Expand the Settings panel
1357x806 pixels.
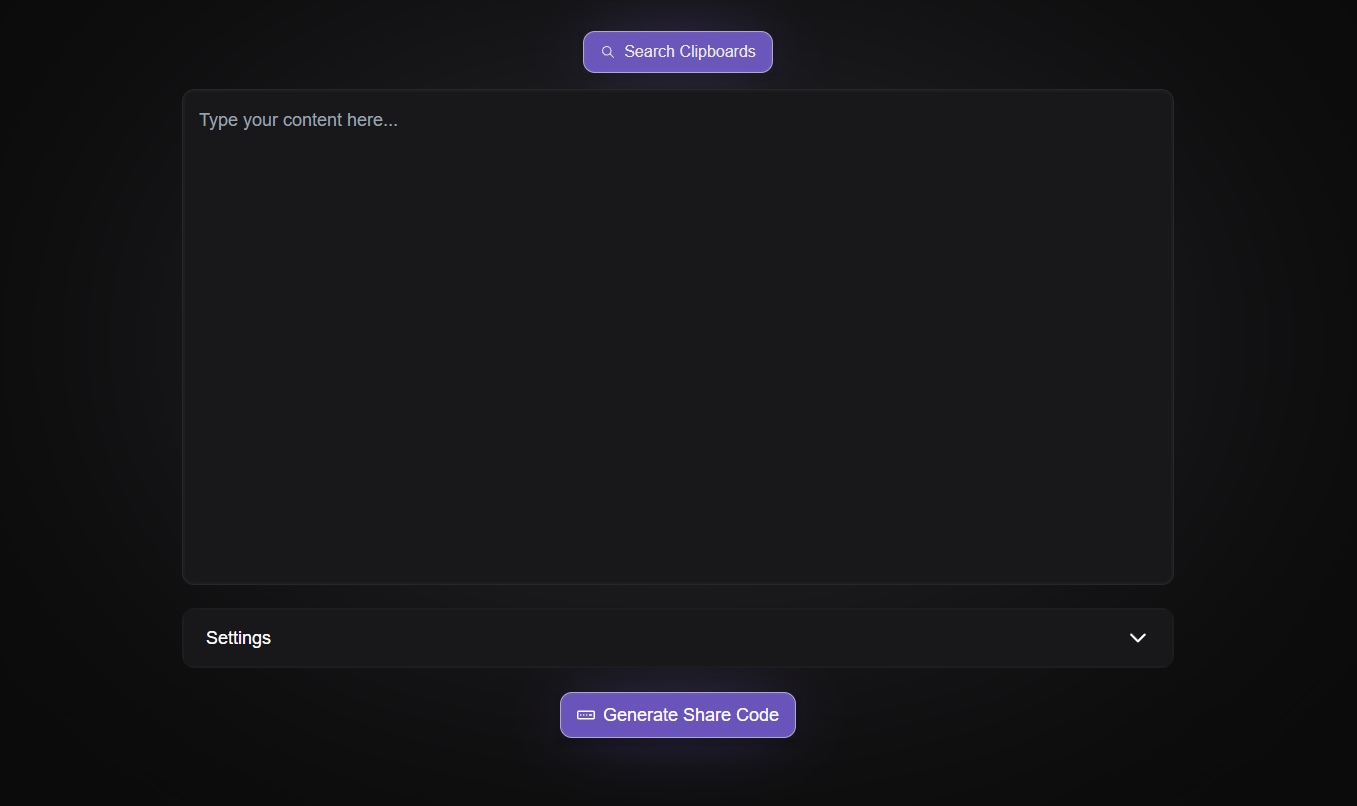tap(677, 638)
